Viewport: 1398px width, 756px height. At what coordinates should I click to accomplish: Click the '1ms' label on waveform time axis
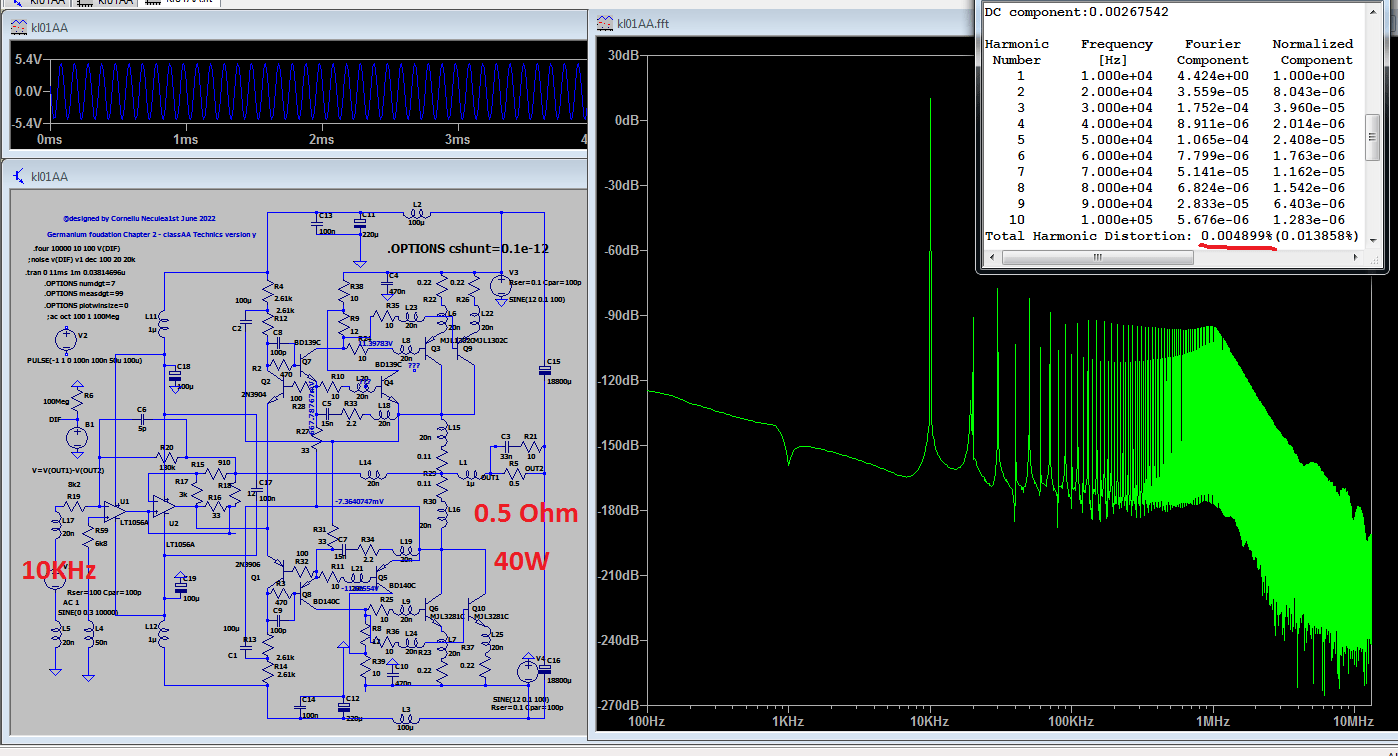(186, 139)
